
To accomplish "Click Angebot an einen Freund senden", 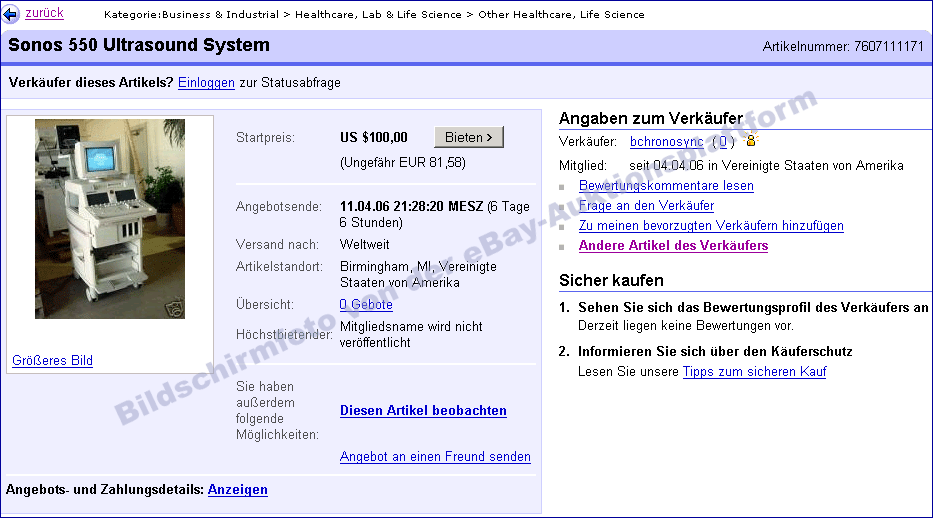I will 435,456.
